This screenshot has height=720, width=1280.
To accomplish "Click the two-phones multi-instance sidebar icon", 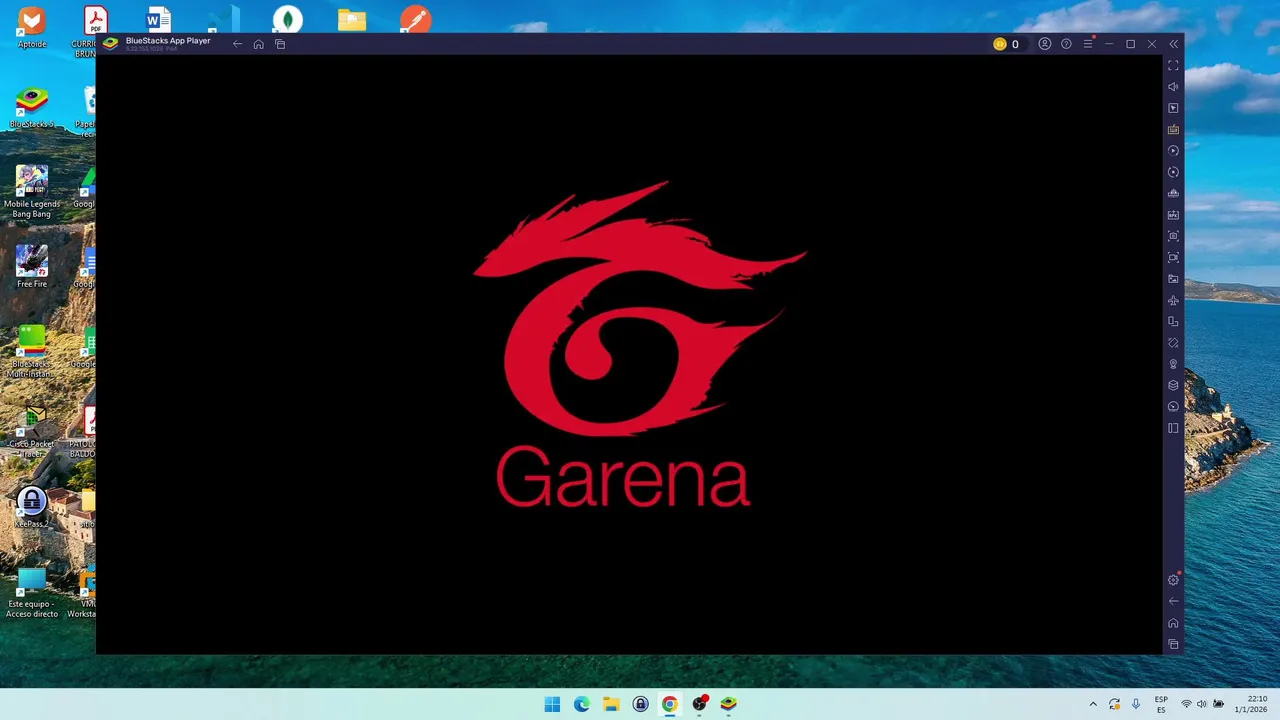I will [x=1173, y=322].
